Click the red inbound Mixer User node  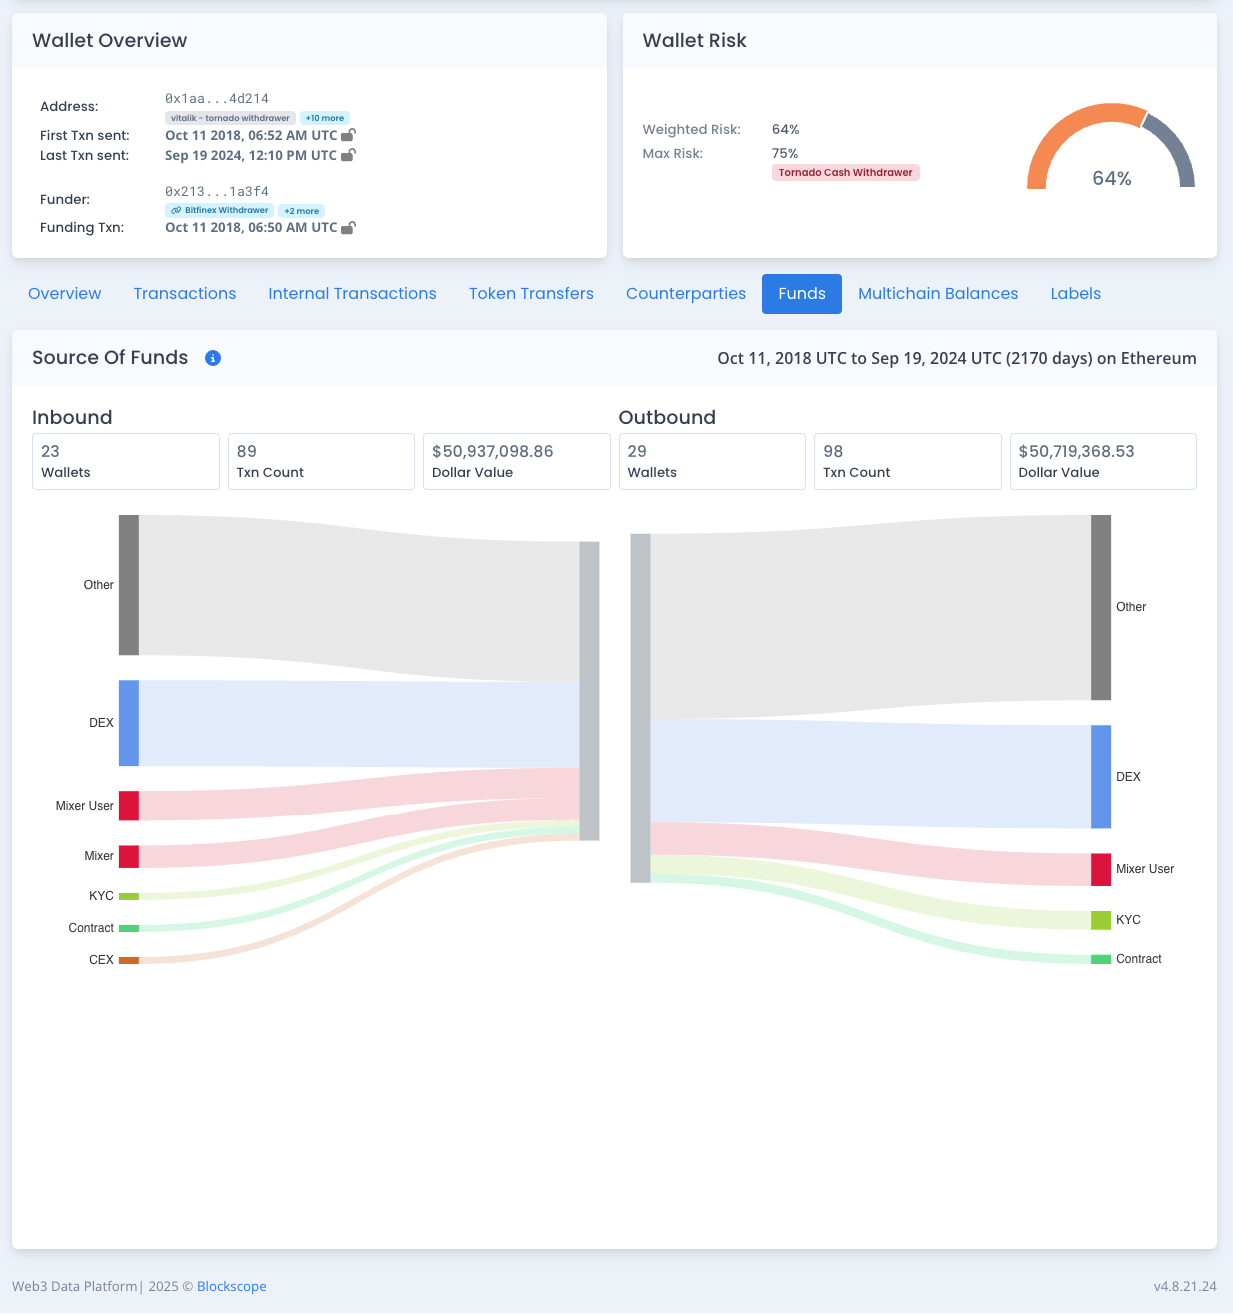pyautogui.click(x=129, y=806)
